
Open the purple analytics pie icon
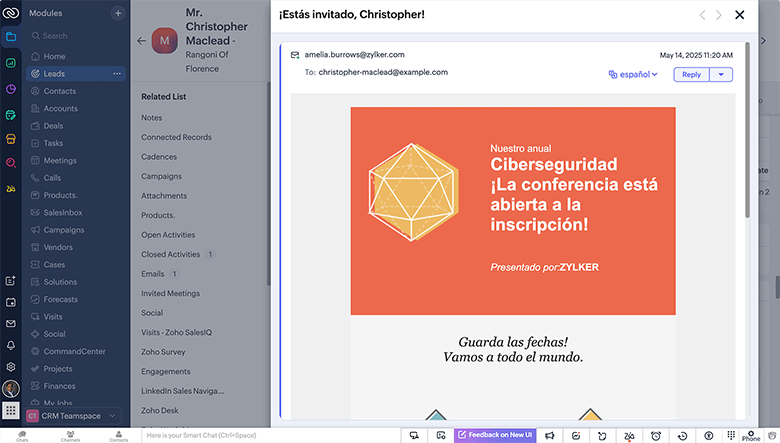[x=10, y=89]
